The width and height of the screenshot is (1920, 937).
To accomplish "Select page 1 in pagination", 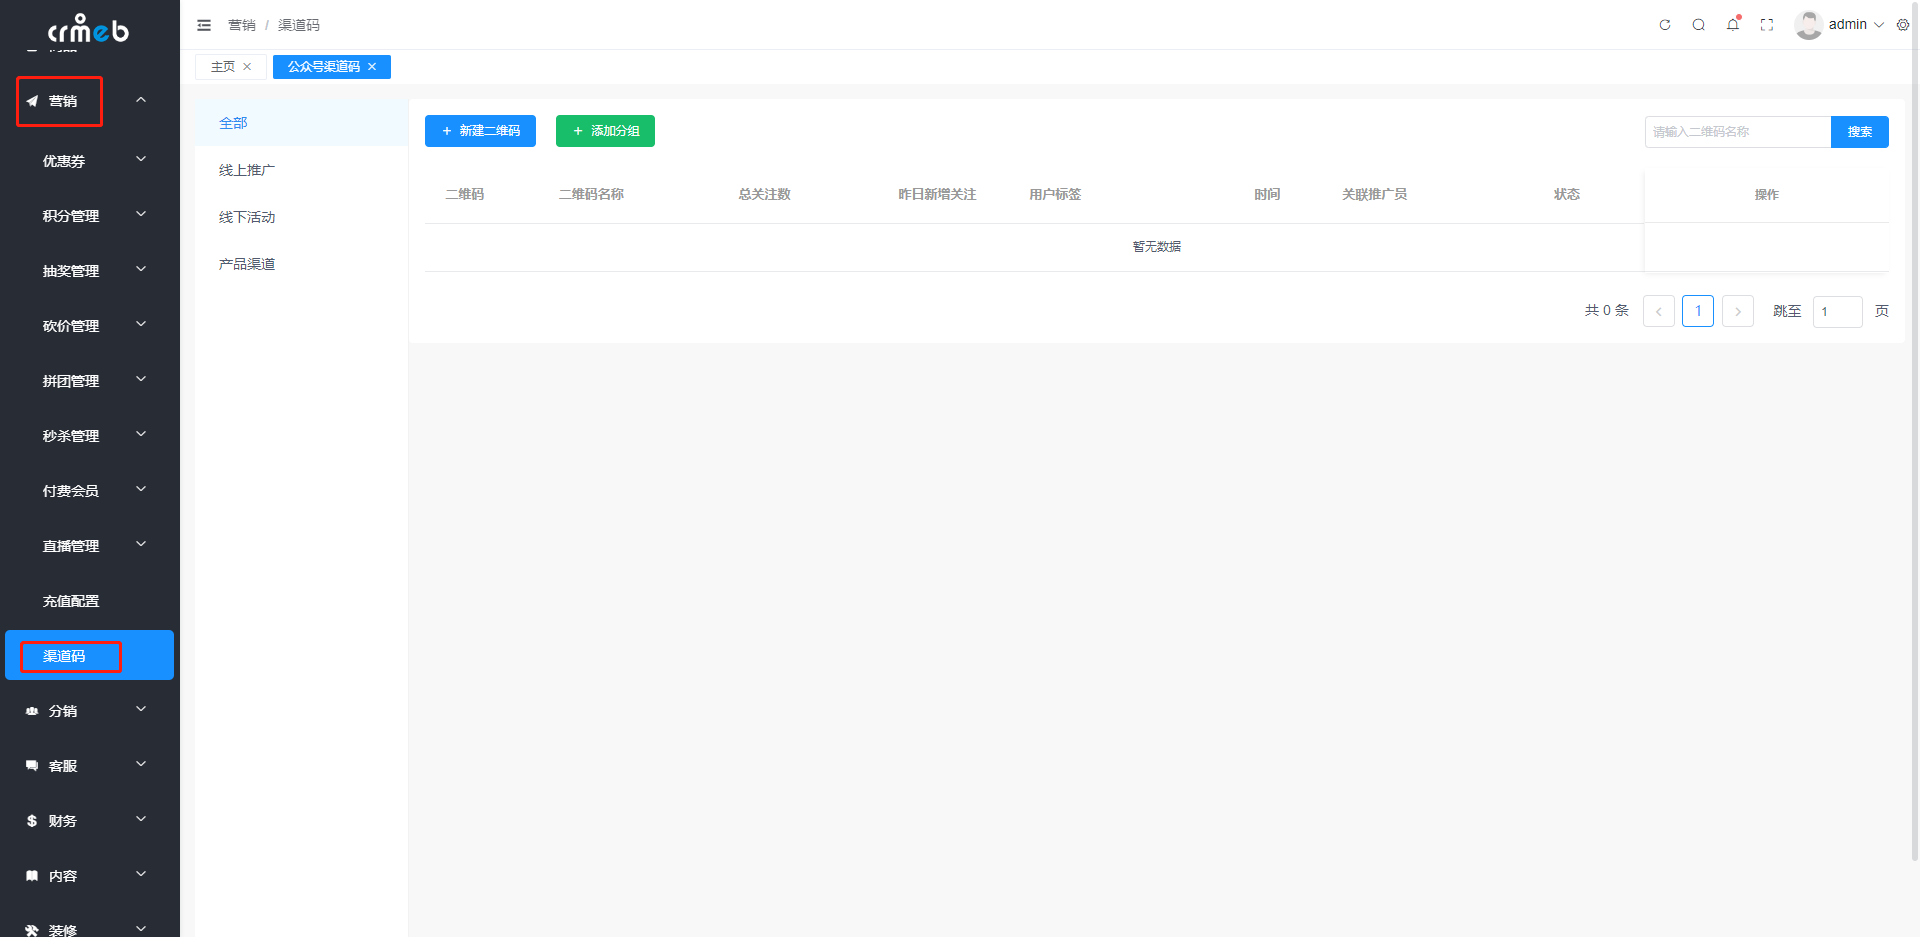I will click(x=1698, y=311).
